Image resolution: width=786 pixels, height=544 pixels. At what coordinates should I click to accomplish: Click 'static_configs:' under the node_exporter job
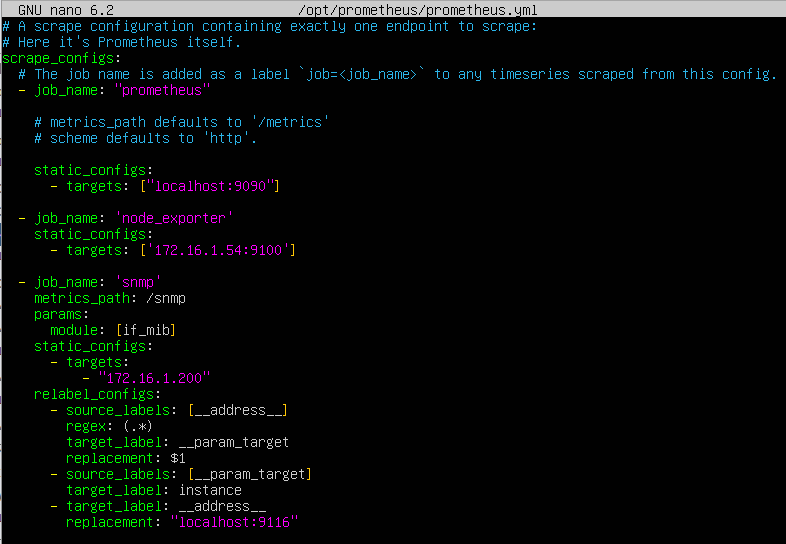[93, 234]
